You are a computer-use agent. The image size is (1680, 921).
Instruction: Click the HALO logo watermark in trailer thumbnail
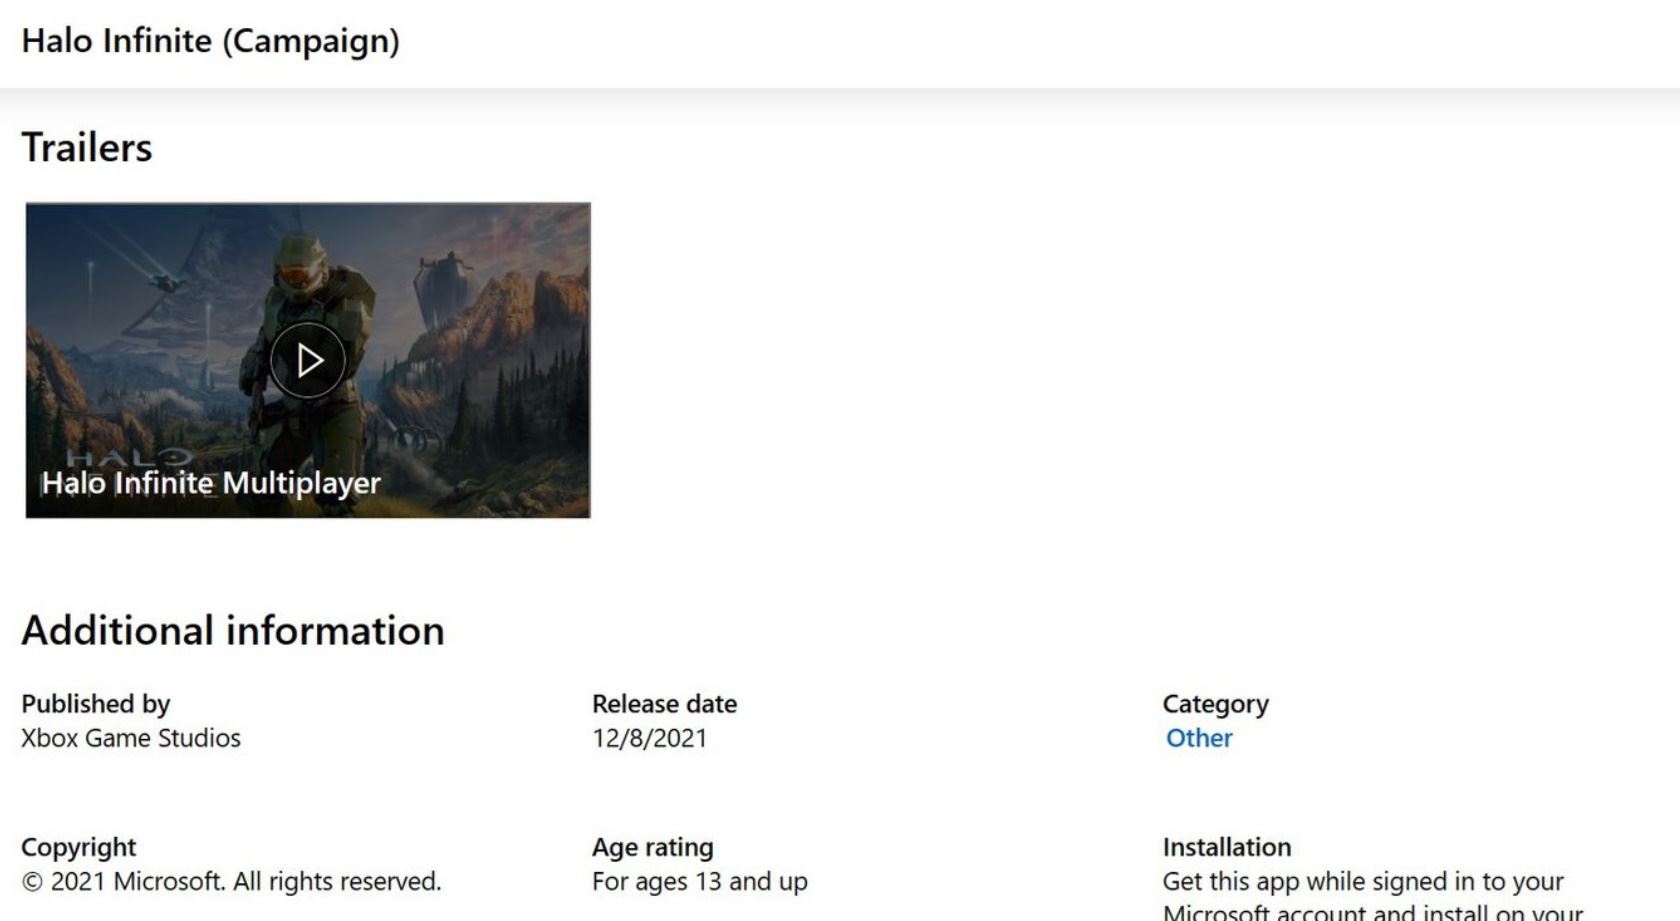pos(130,457)
